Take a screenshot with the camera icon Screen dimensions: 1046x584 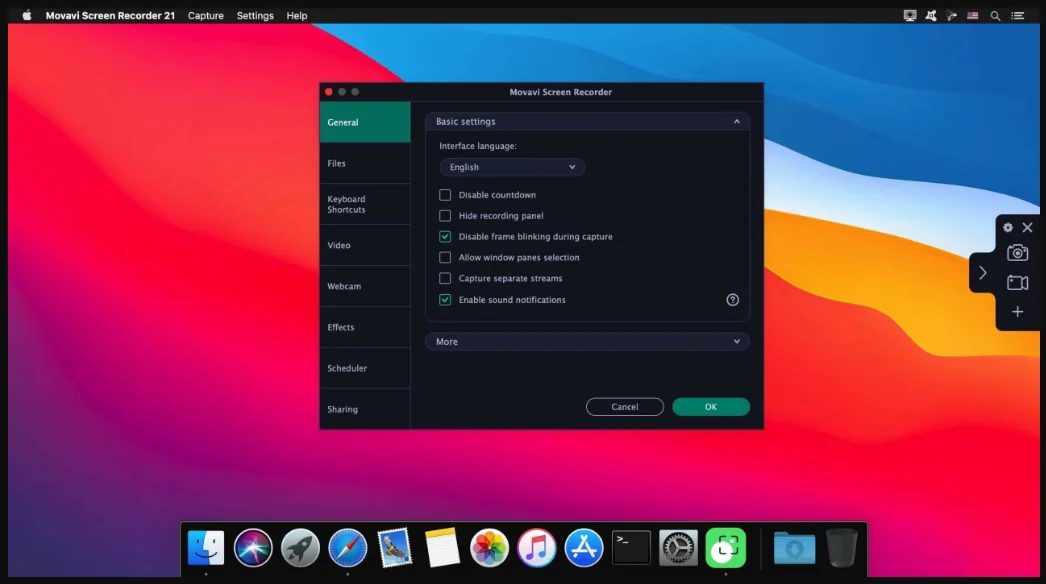coord(1017,253)
